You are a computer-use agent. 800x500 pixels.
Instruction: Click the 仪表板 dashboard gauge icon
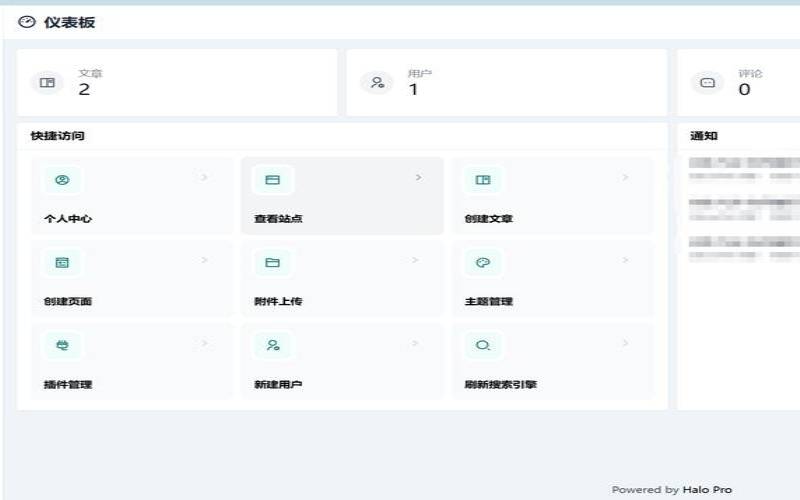(27, 22)
